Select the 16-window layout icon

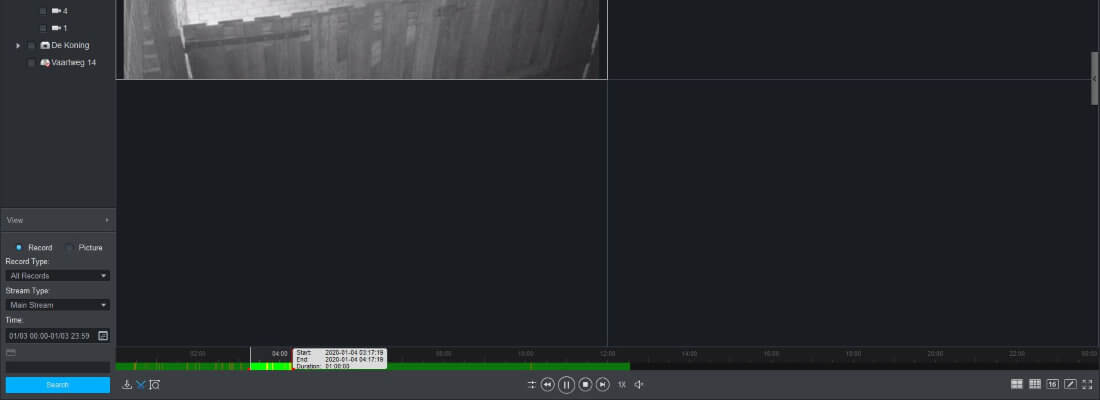[1052, 384]
